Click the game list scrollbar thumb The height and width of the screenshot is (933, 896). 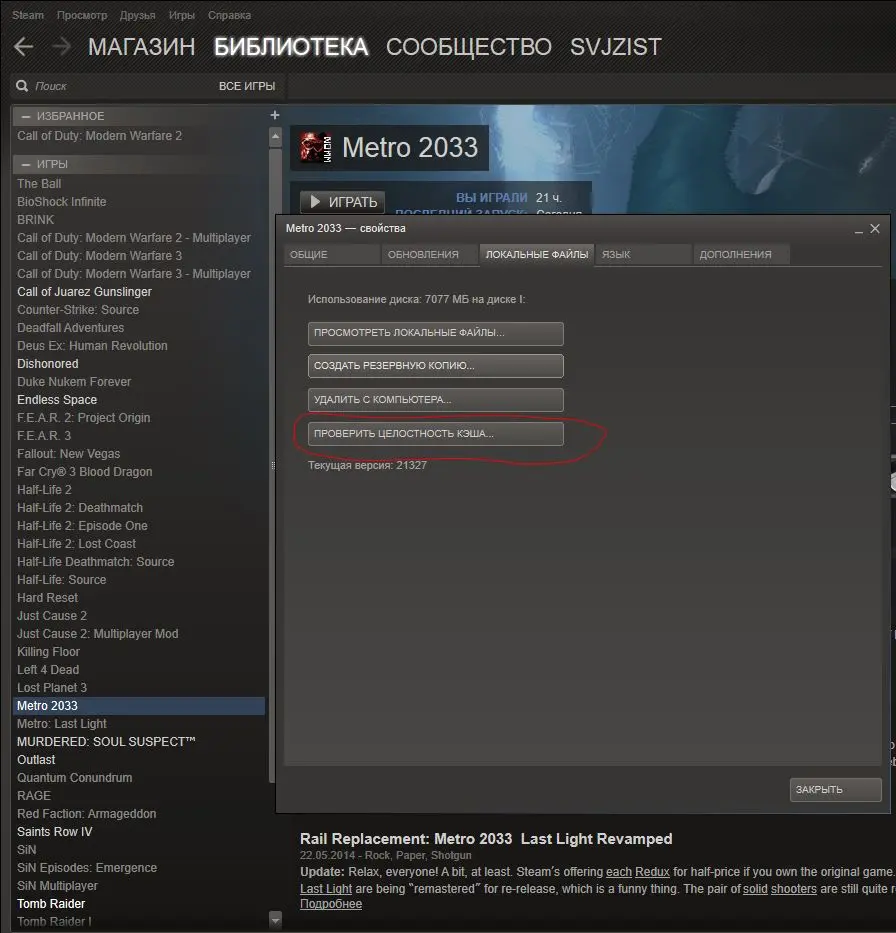point(273,464)
